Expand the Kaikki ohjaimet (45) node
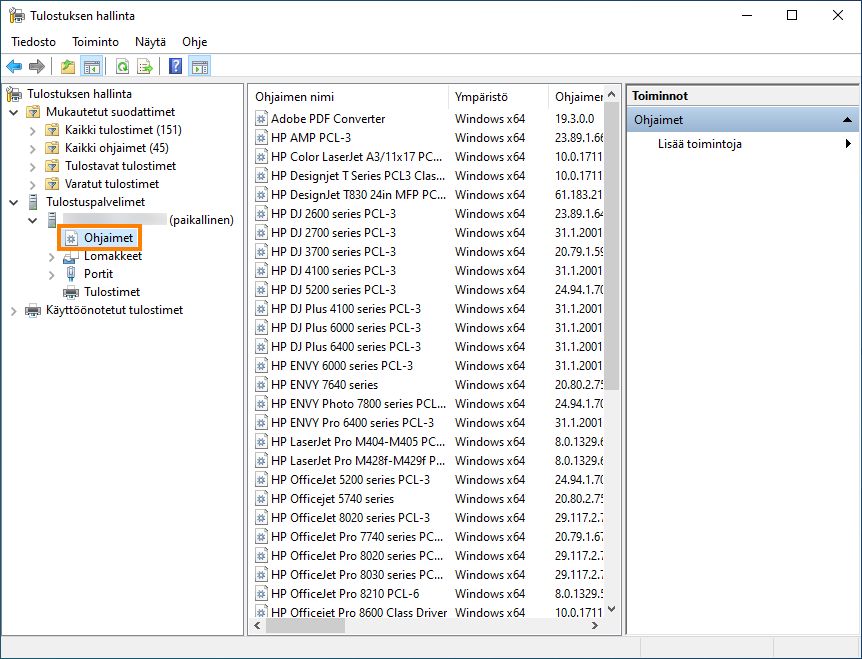Image resolution: width=862 pixels, height=659 pixels. [31, 148]
